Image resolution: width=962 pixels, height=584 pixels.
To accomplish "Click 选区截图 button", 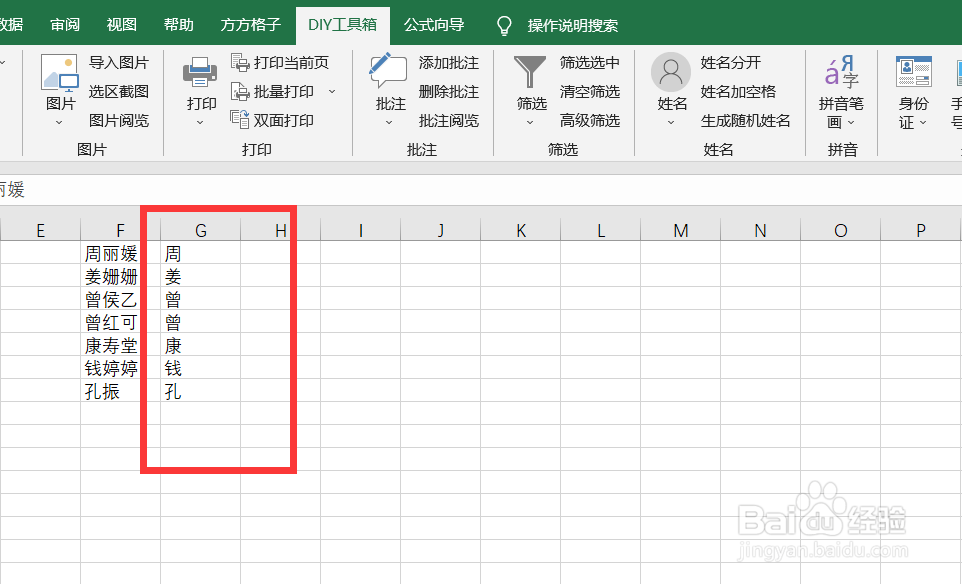I will pyautogui.click(x=119, y=91).
